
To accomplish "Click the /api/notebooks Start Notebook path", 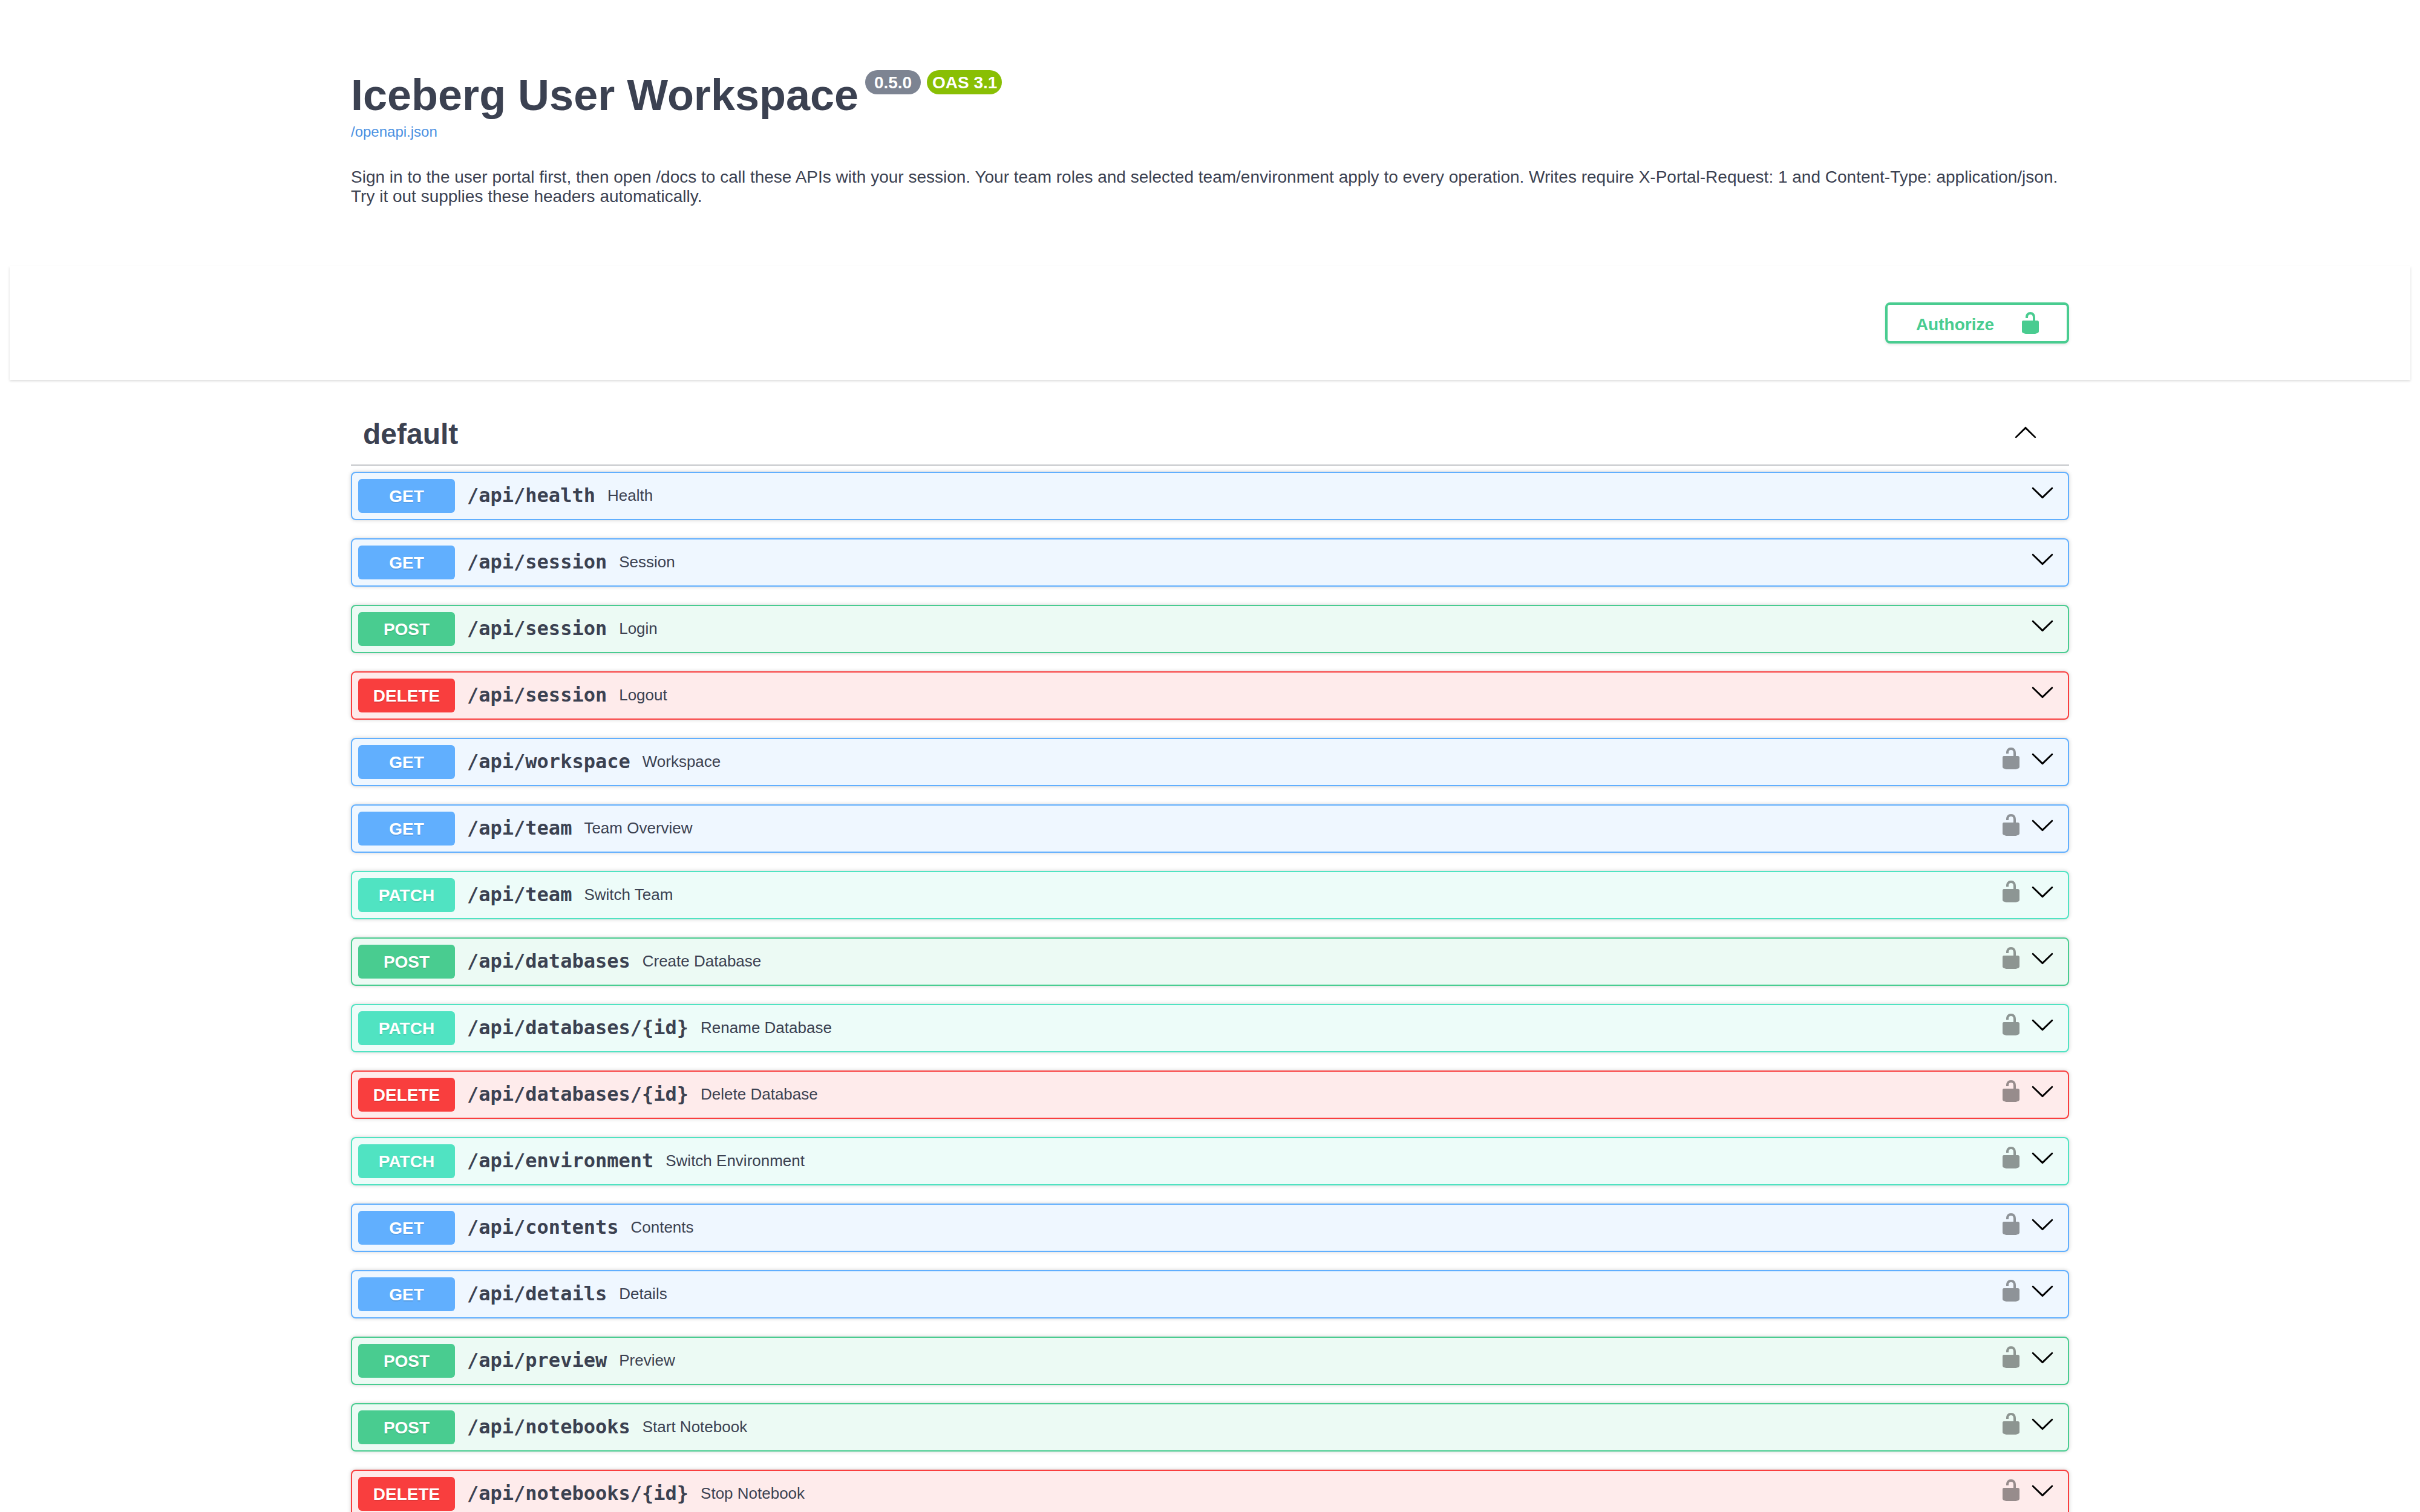I will [549, 1426].
